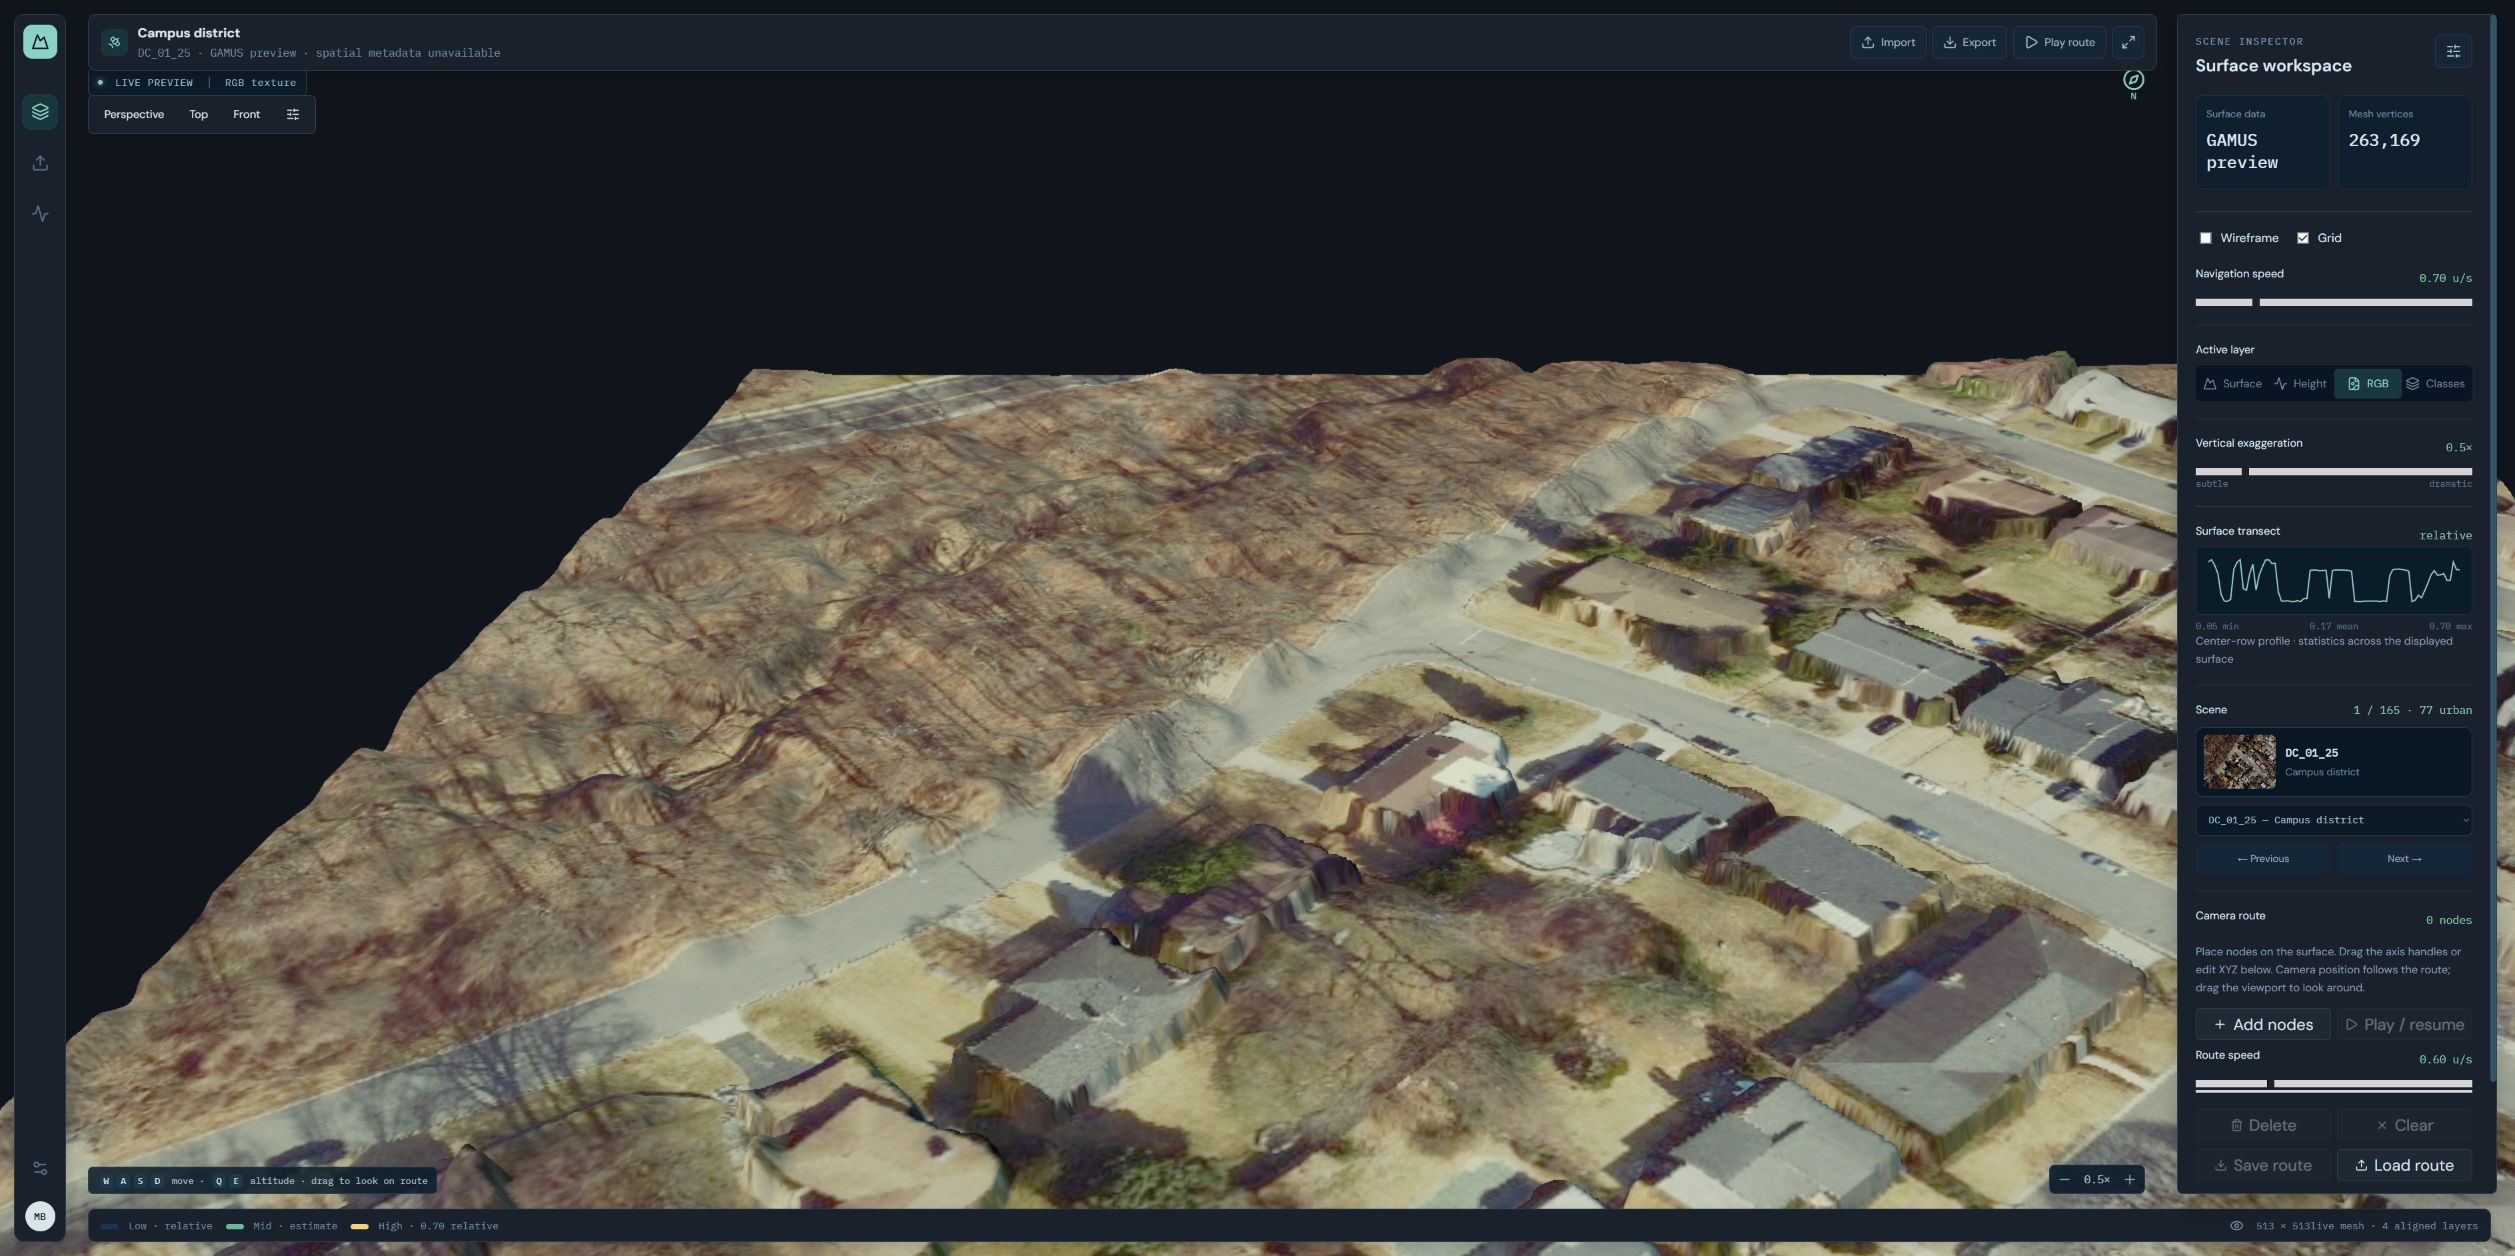This screenshot has height=1256, width=2515.
Task: Click the Campus district scene icon in header
Action: pyautogui.click(x=114, y=42)
